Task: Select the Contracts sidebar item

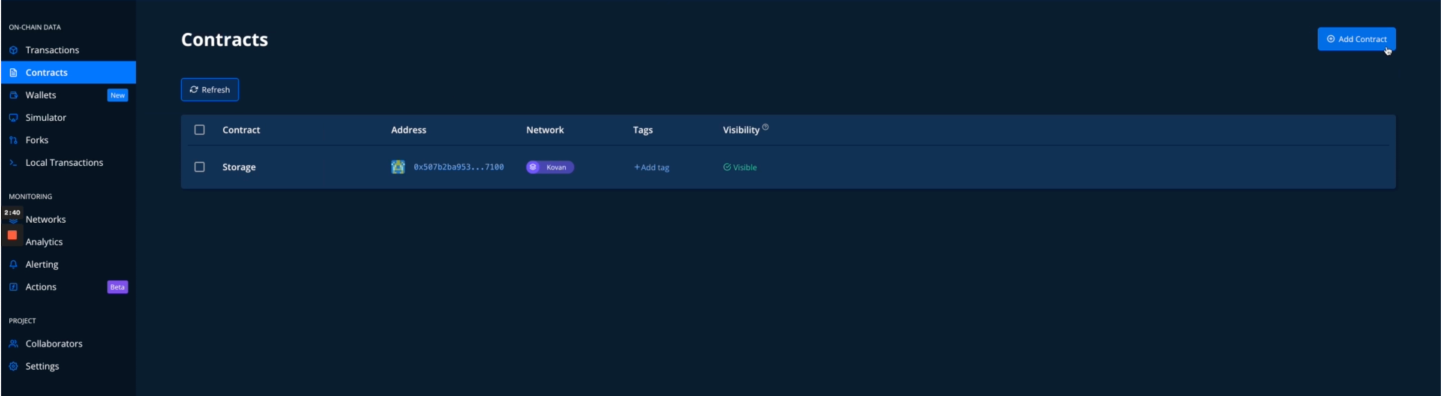Action: pyautogui.click(x=68, y=72)
